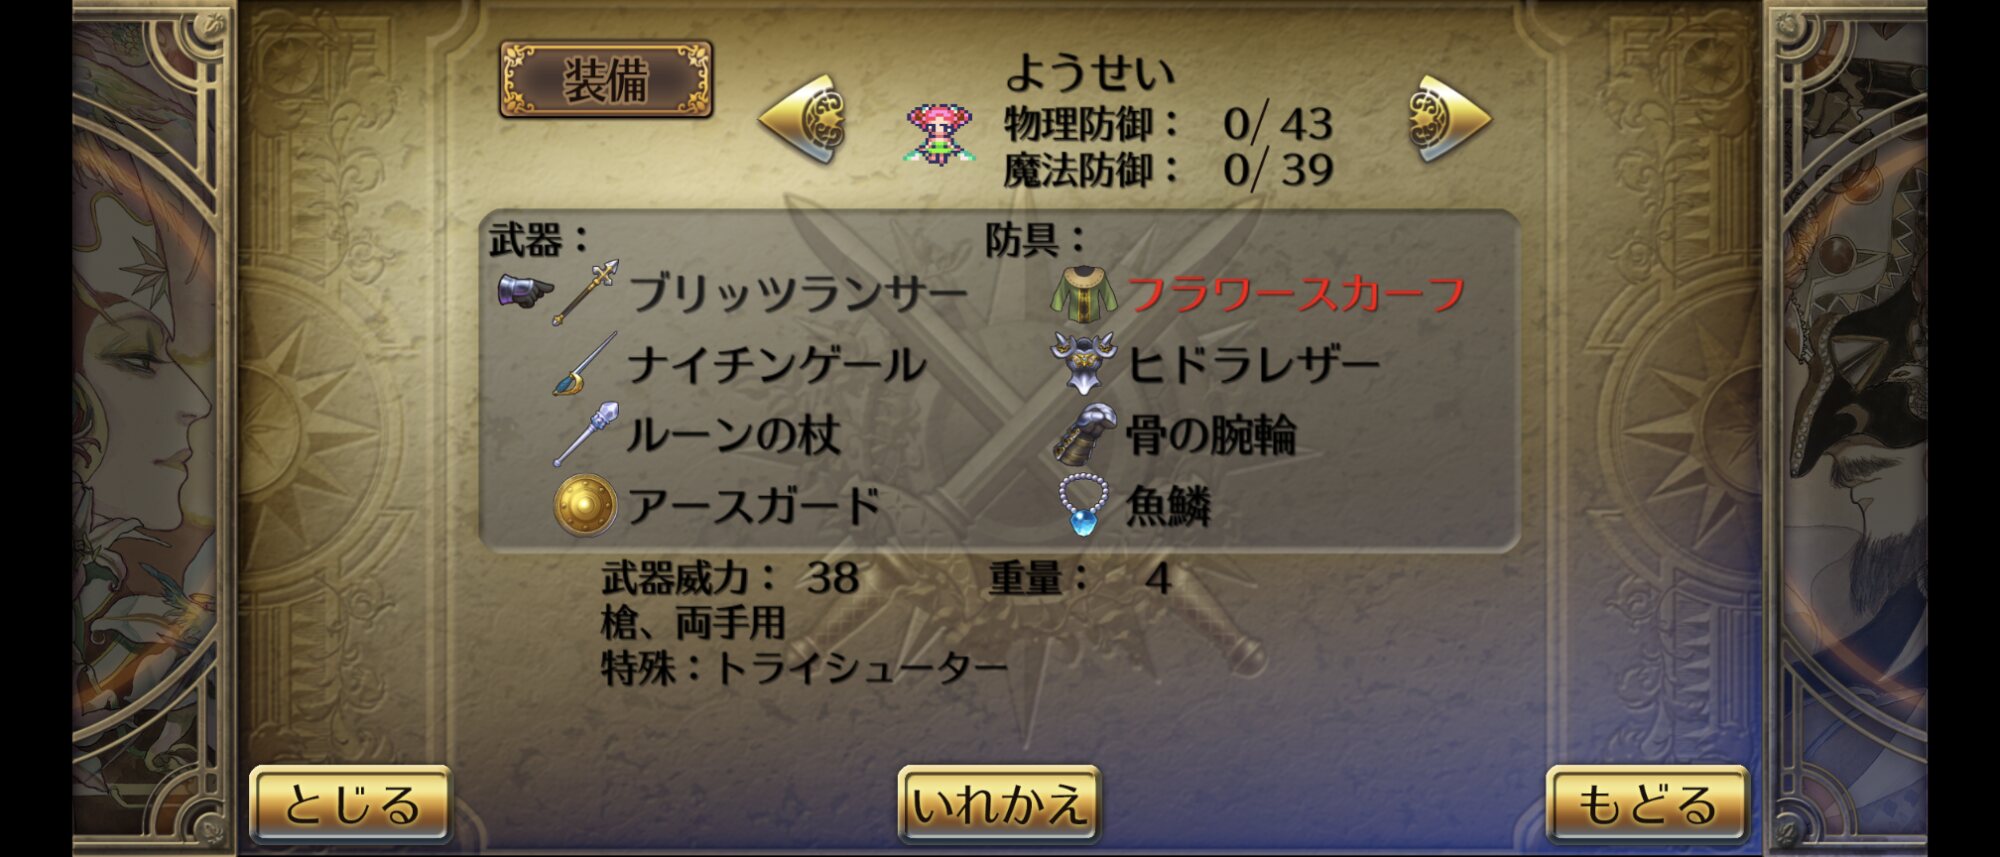Click the ようせい fairy character sprite
Viewport: 2000px width, 857px height.
(x=938, y=134)
